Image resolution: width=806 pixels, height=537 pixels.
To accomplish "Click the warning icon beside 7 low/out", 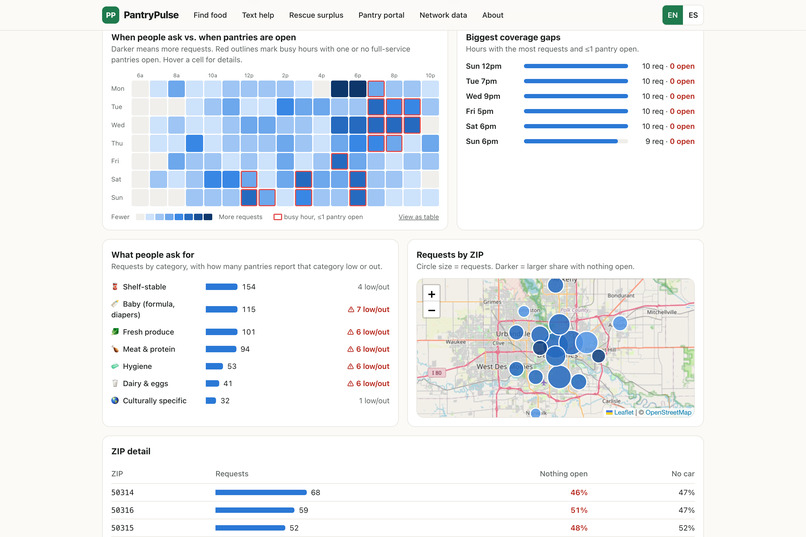I will (x=351, y=309).
